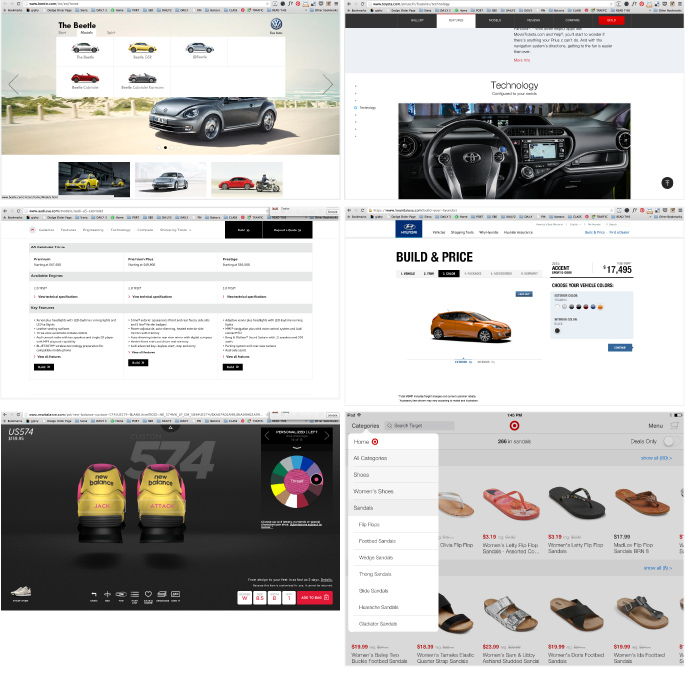Pick the orange exterior color swatch
685x678 pixels.
tap(600, 307)
